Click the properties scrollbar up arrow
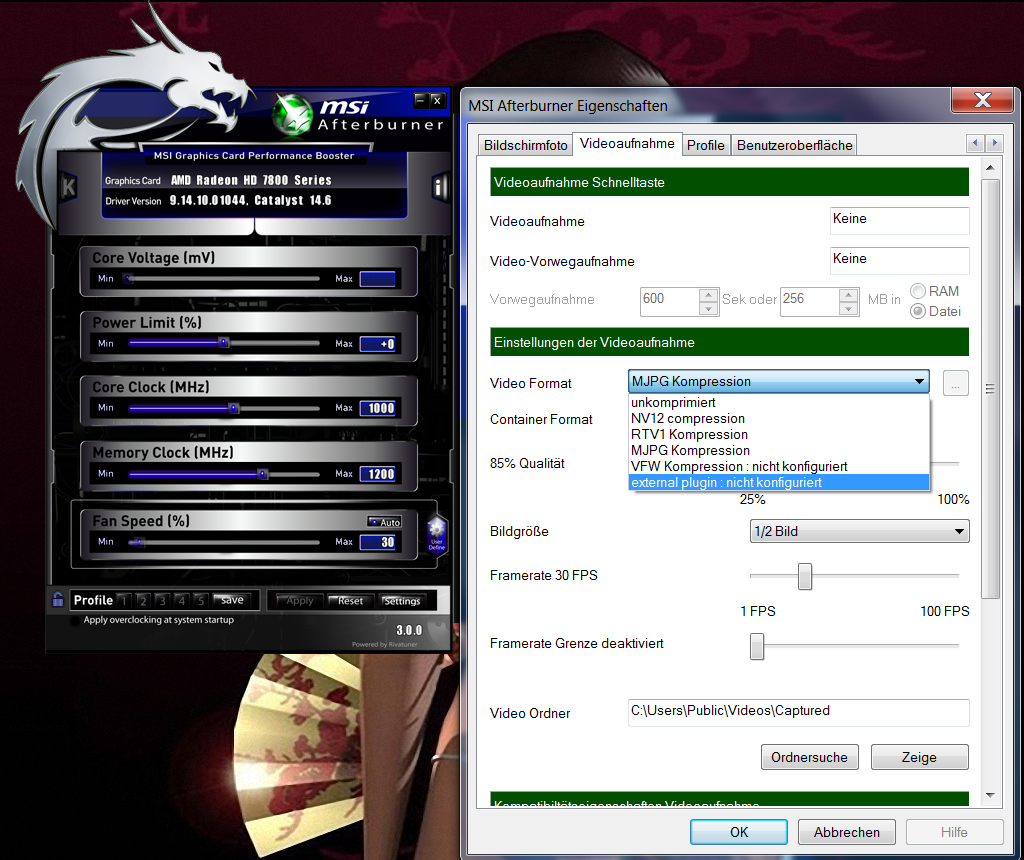The height and width of the screenshot is (860, 1024). [990, 168]
